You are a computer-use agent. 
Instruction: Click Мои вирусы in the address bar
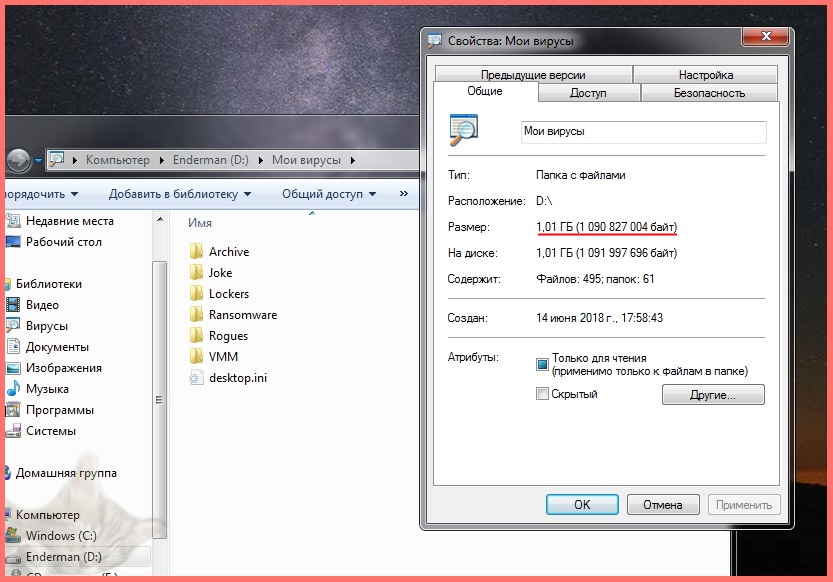point(306,160)
